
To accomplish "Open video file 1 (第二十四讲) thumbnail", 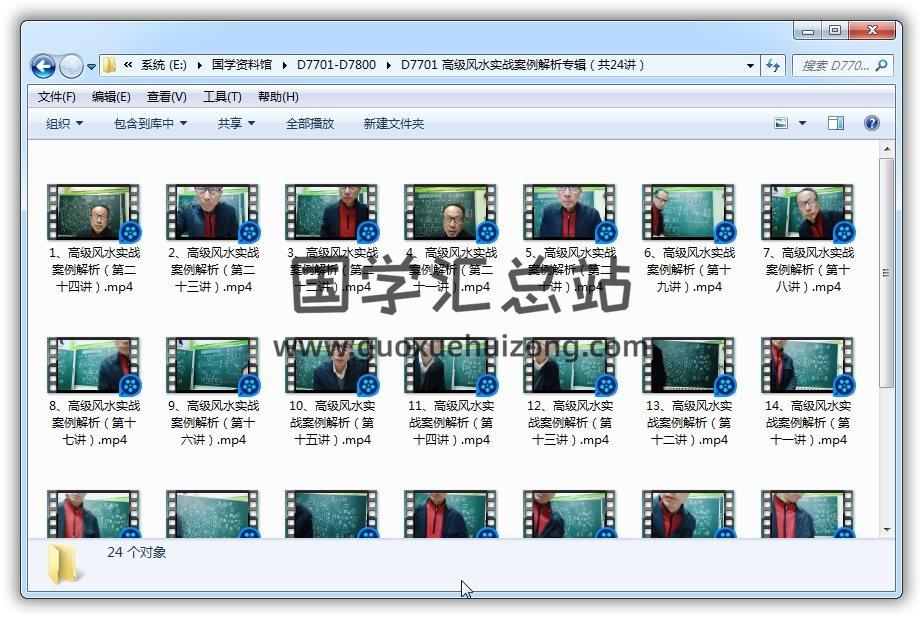I will (93, 212).
